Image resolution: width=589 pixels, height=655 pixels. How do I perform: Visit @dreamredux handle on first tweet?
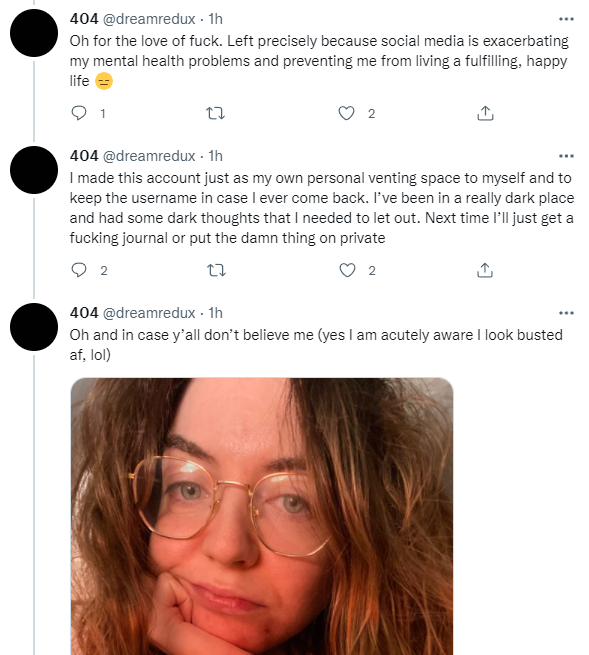[149, 19]
